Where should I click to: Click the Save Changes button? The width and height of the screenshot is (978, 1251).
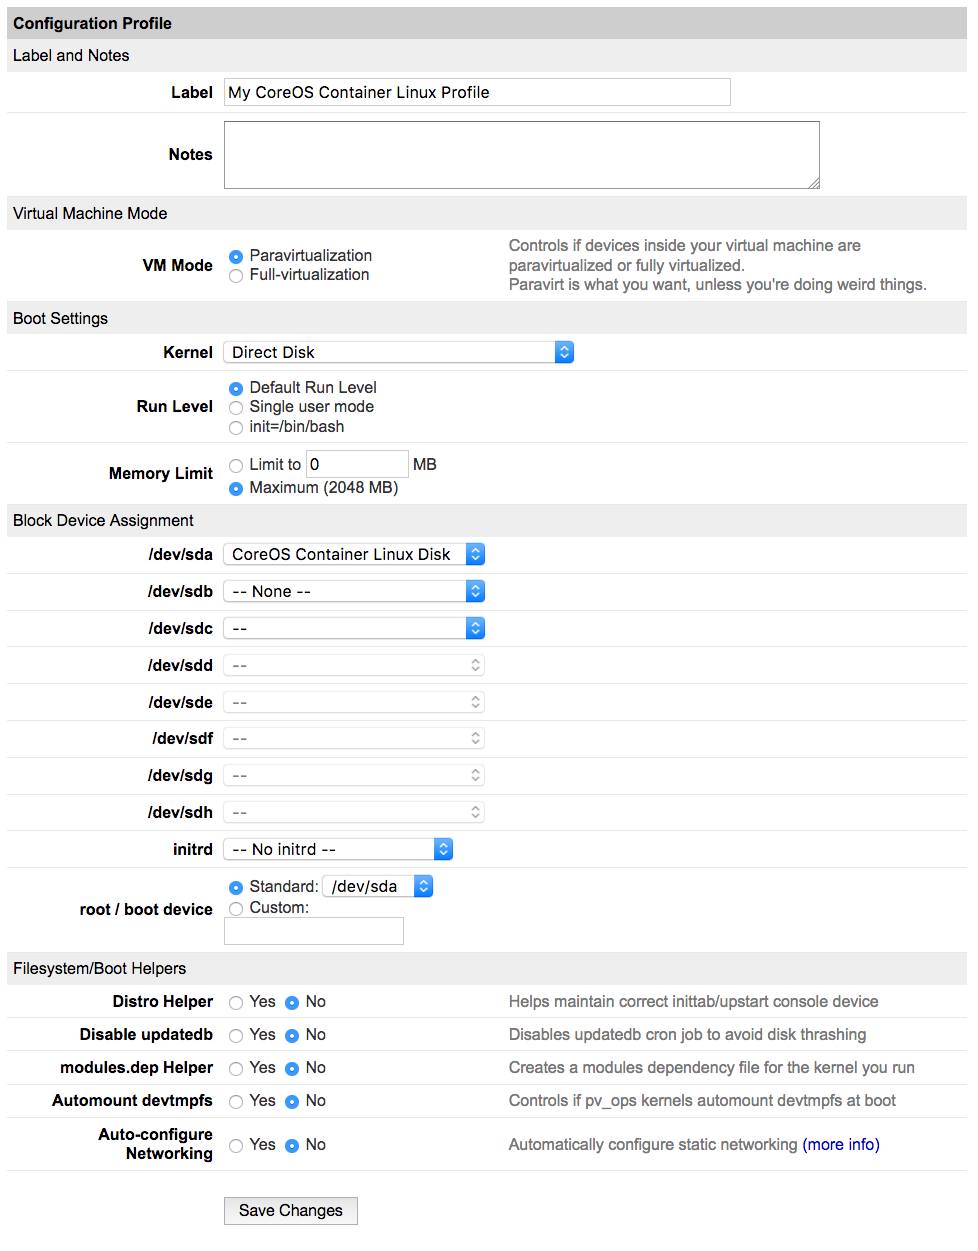click(x=290, y=1210)
